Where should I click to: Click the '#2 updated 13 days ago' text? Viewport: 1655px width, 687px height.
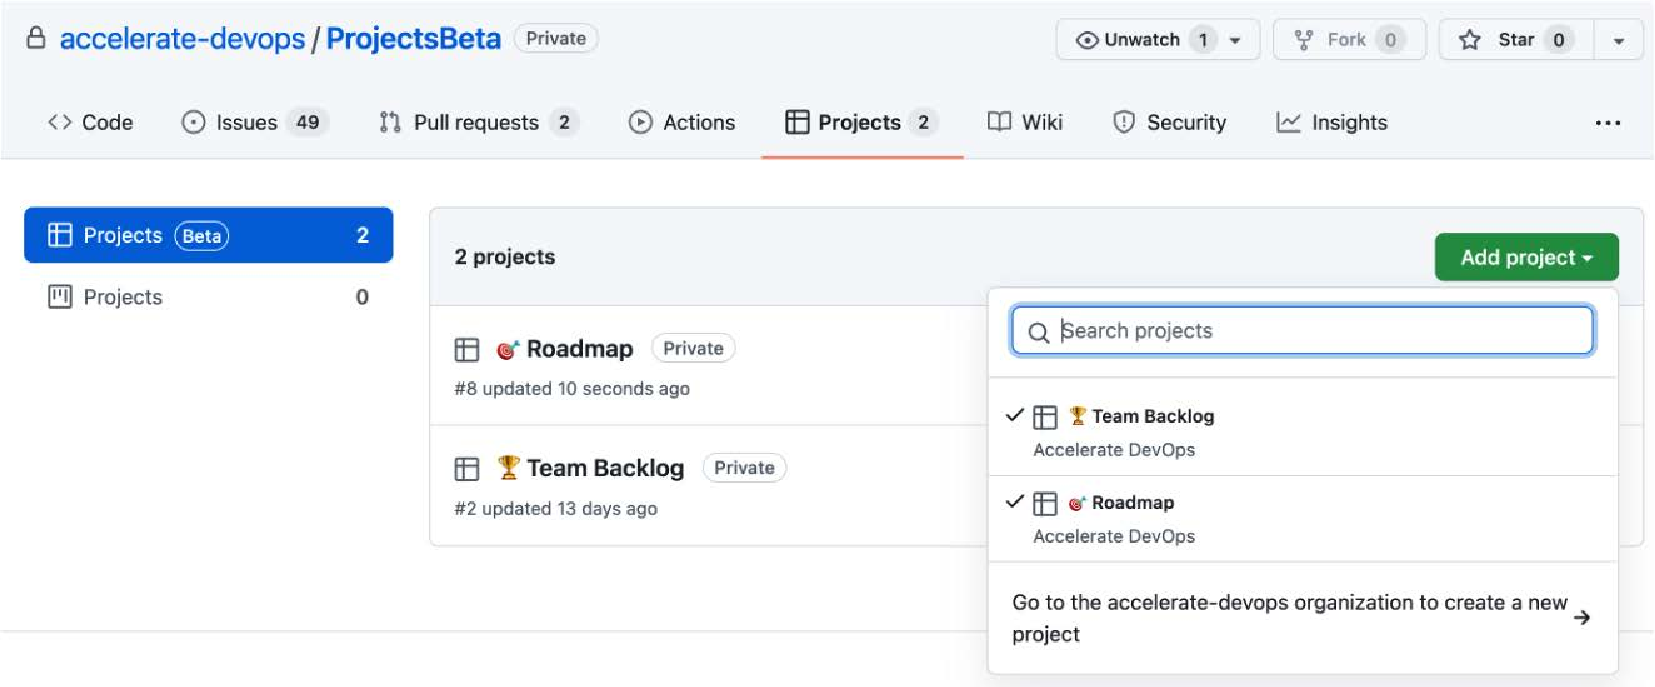coord(556,509)
